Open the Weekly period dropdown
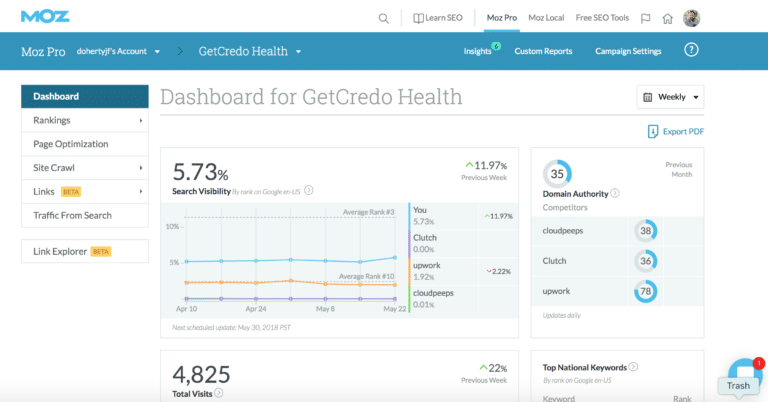This screenshot has height=402, width=768. pos(670,97)
